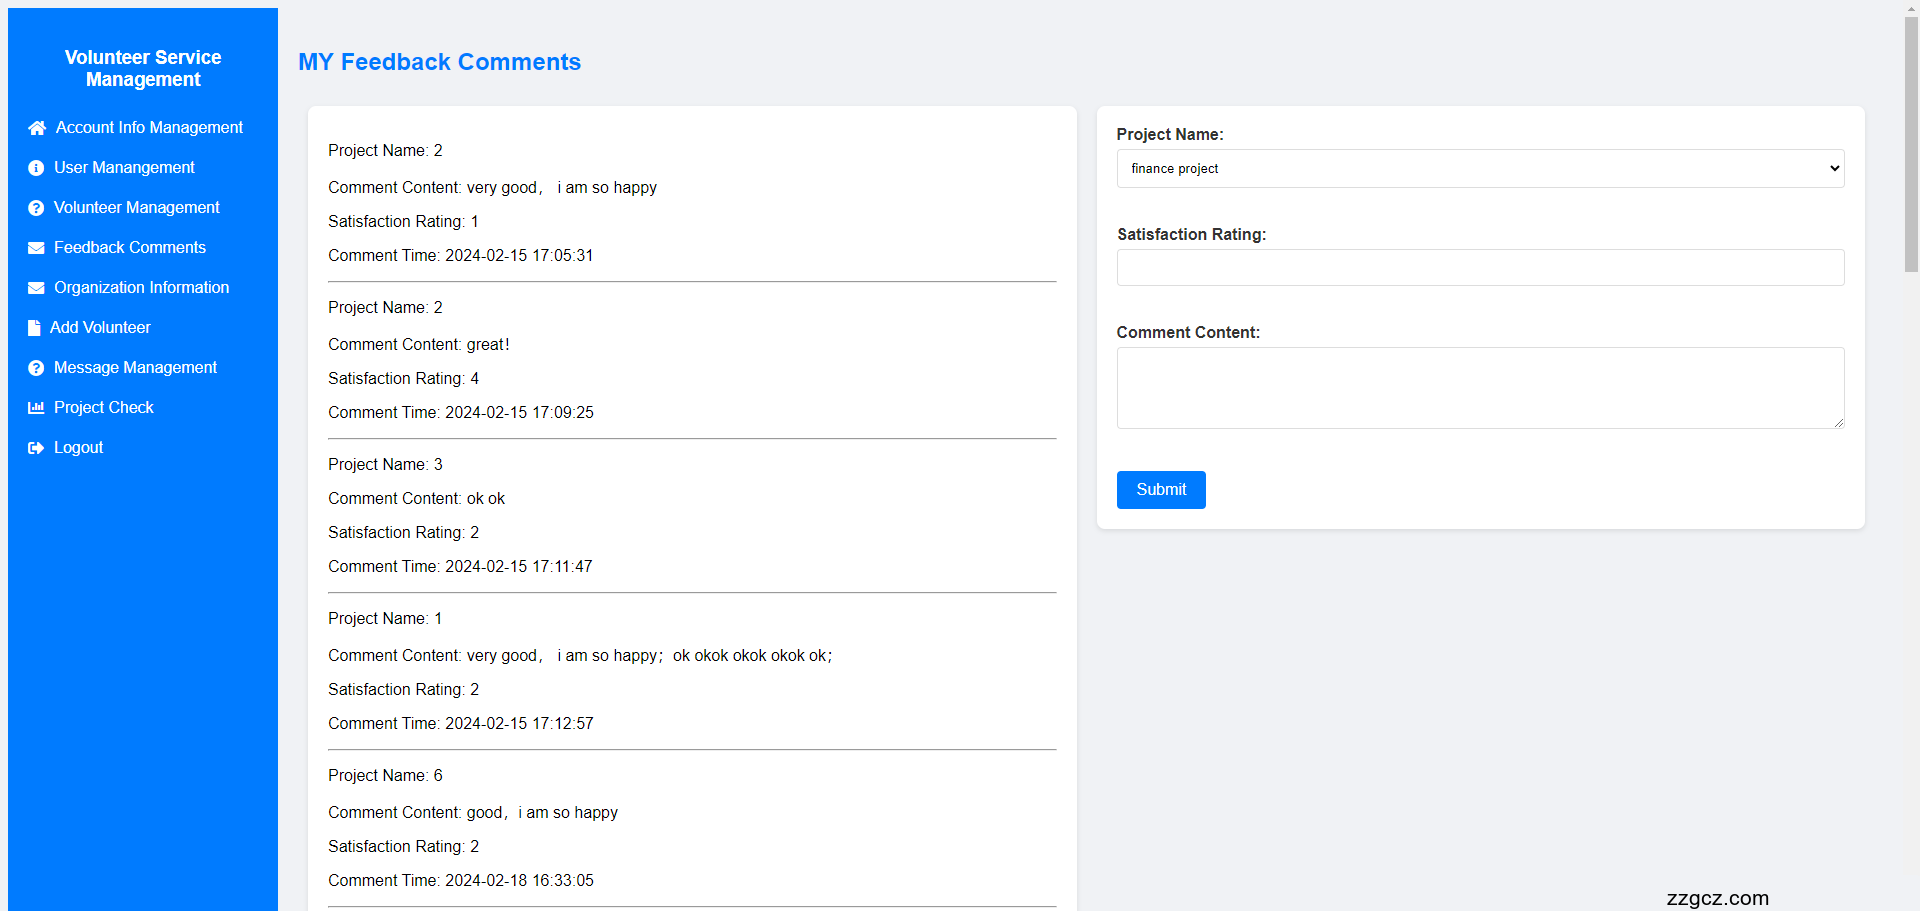Open Organization Information in the sidebar

coord(141,288)
